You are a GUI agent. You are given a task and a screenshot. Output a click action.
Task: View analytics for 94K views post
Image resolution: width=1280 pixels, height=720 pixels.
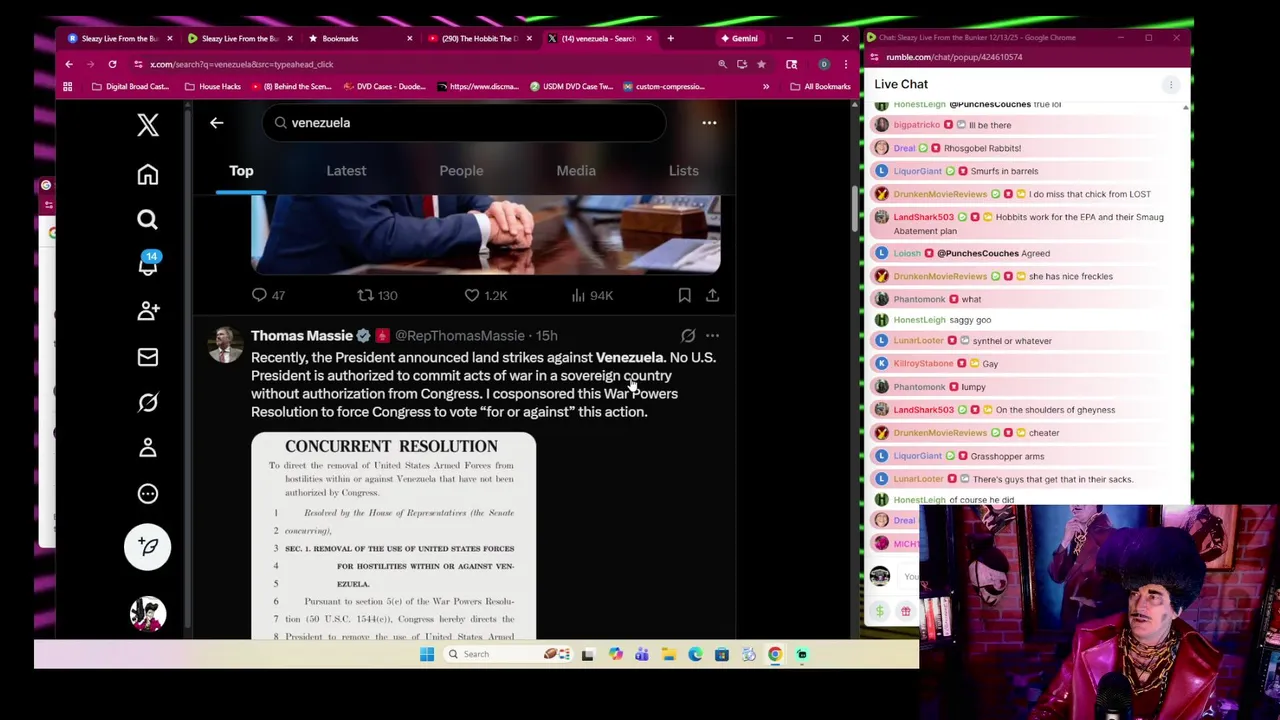pos(592,295)
